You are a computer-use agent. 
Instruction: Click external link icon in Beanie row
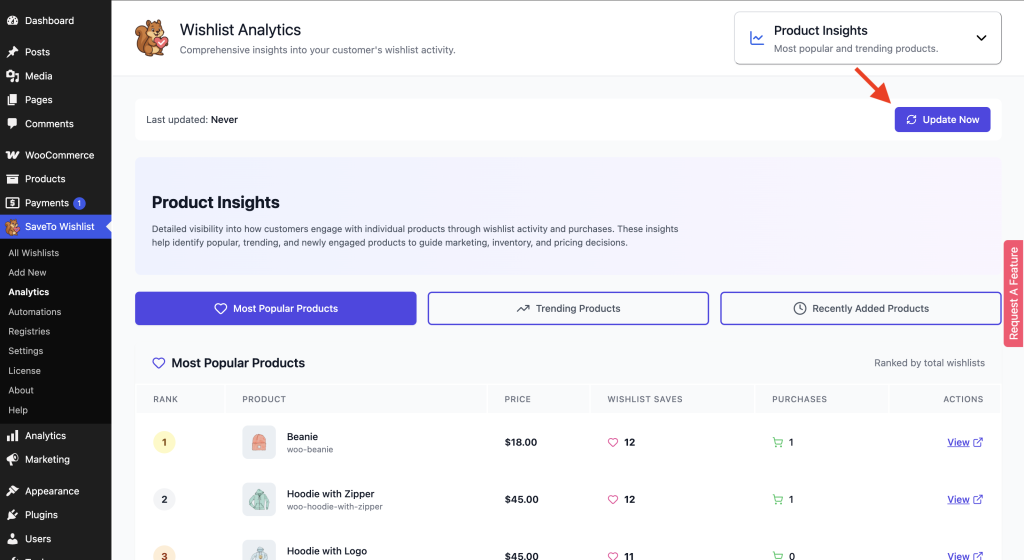pos(978,443)
